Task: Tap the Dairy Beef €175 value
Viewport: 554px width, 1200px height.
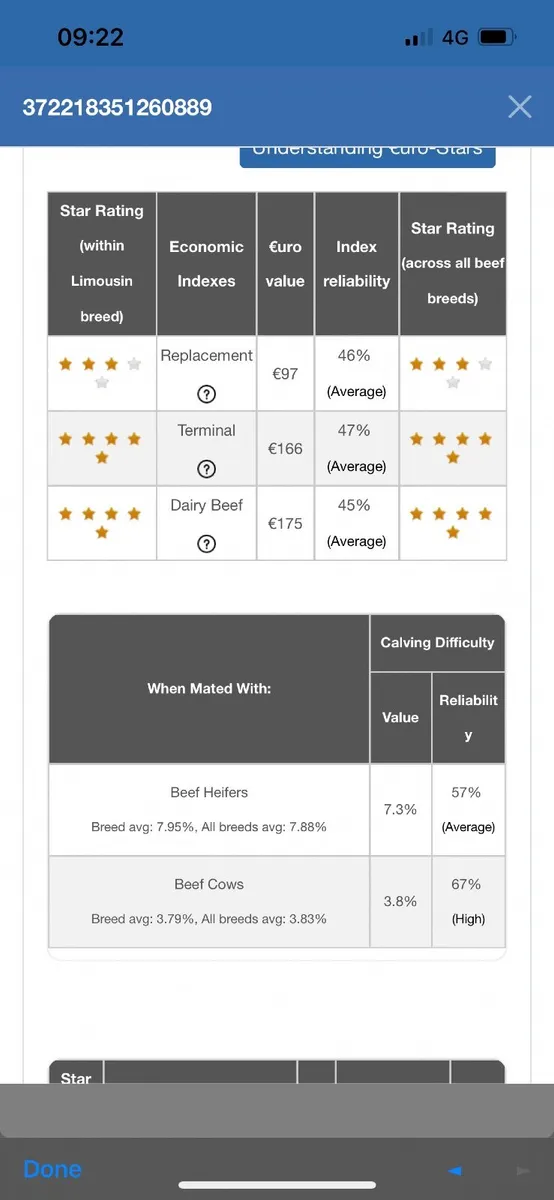Action: point(285,523)
